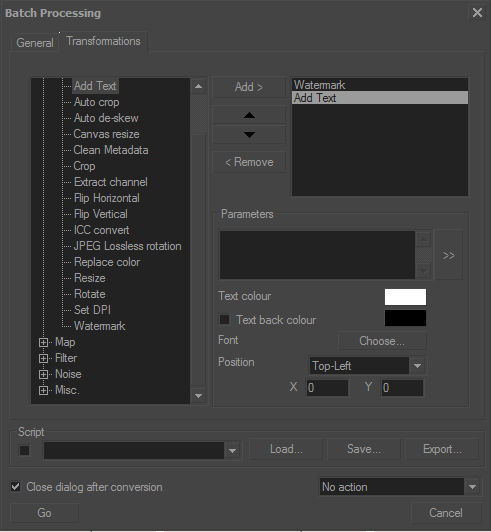Expand the Filter tree node
This screenshot has width=491, height=532.
43,358
